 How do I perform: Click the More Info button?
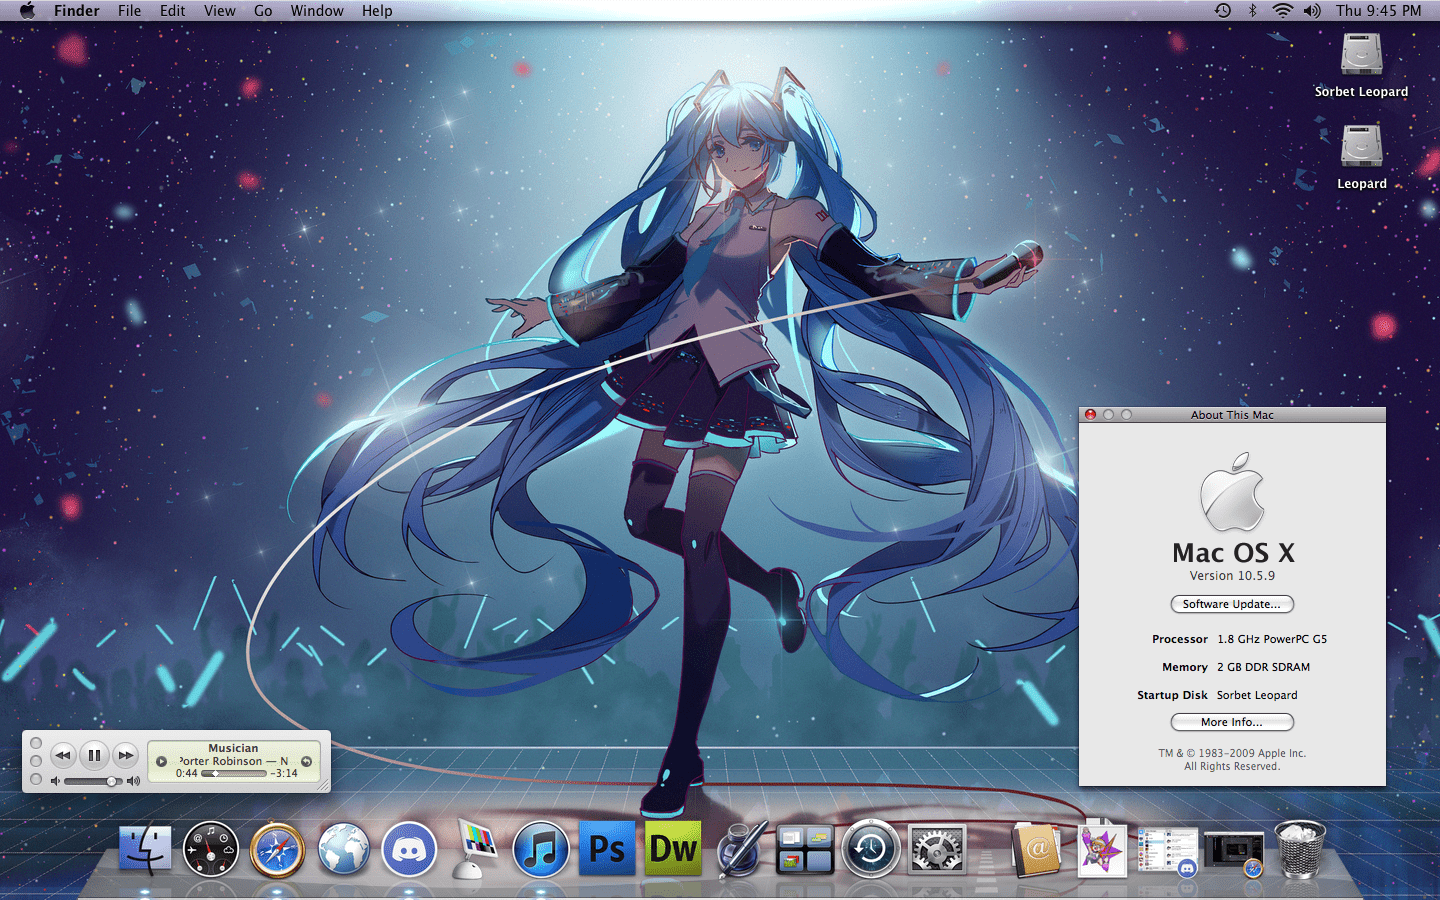tap(1232, 722)
